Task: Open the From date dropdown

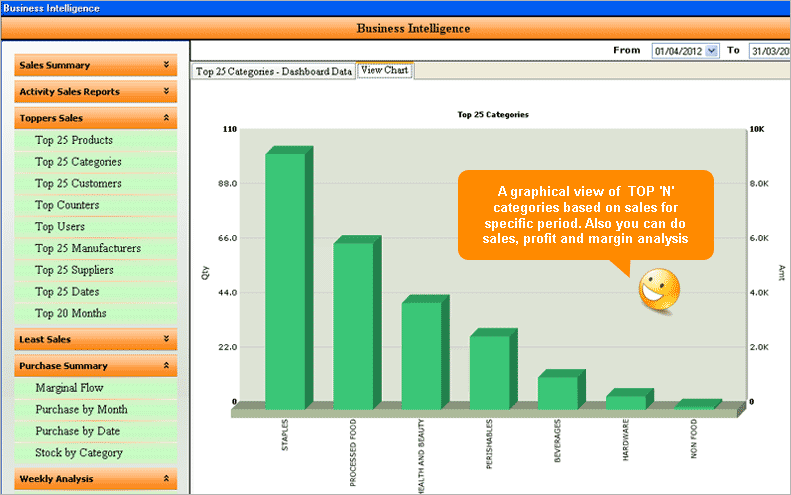Action: pyautogui.click(x=712, y=50)
